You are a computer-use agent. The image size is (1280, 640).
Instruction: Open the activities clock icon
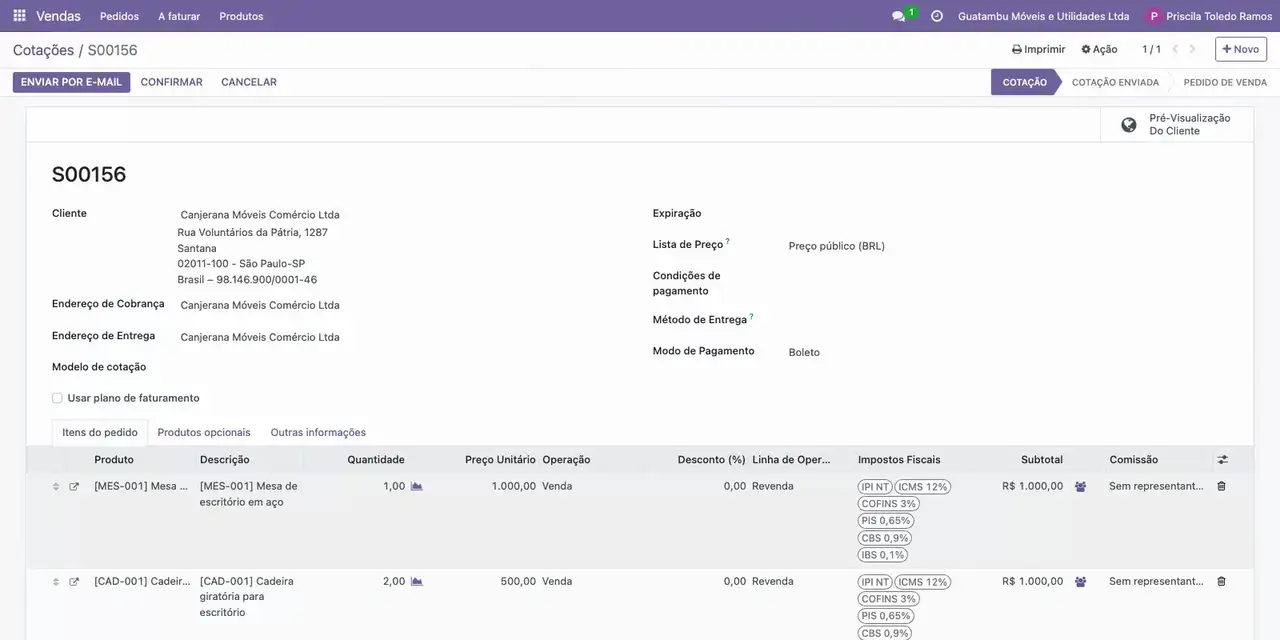click(937, 16)
